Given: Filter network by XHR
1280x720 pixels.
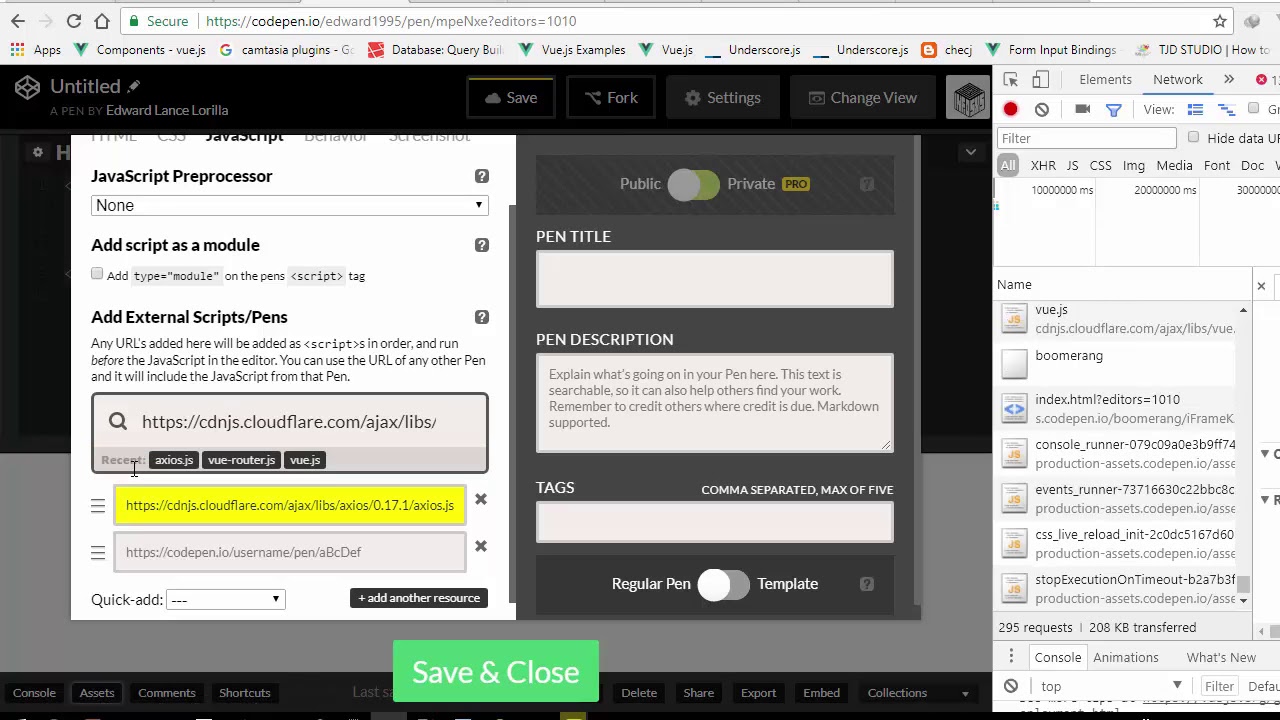Looking at the screenshot, I should click(x=1043, y=166).
